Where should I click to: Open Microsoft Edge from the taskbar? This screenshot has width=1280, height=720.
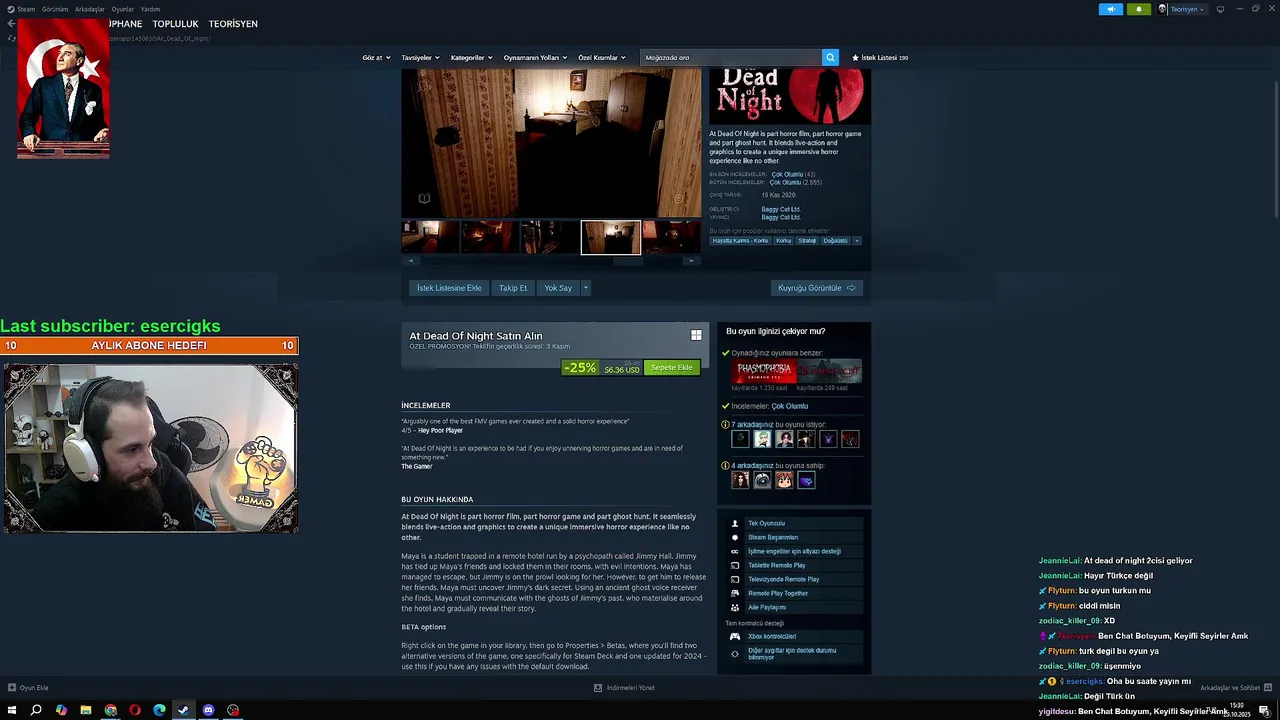coord(159,710)
